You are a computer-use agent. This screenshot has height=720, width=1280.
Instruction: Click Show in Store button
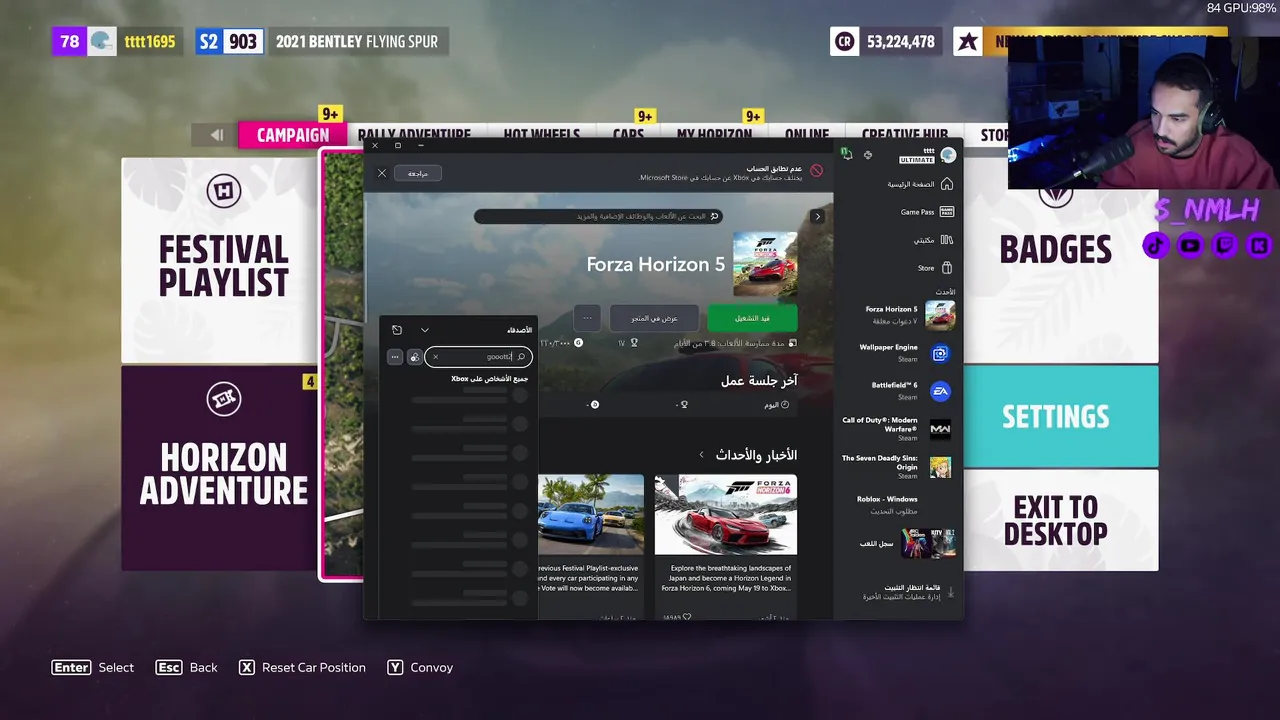tap(654, 318)
